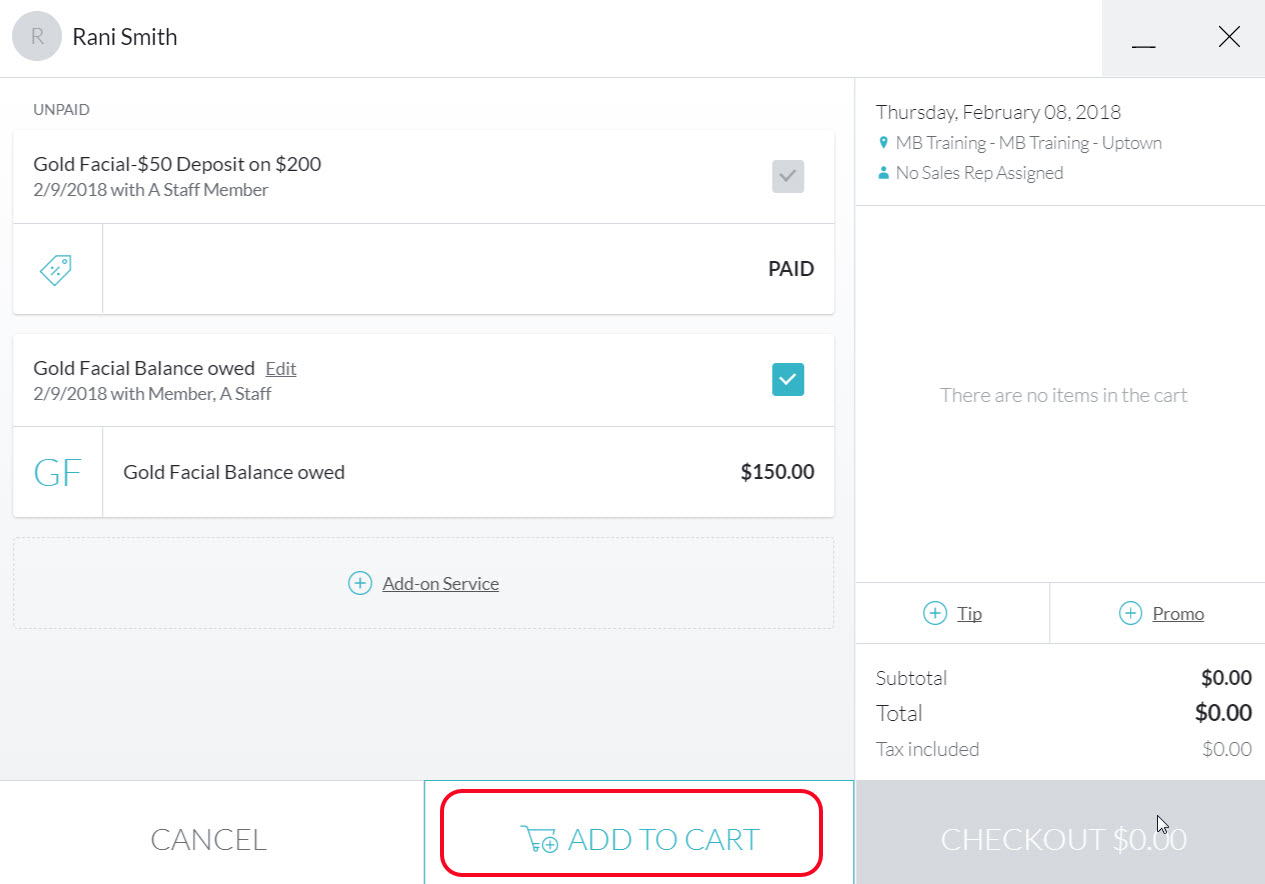Open the Add-on Service option
This screenshot has width=1265, height=884.
(440, 583)
